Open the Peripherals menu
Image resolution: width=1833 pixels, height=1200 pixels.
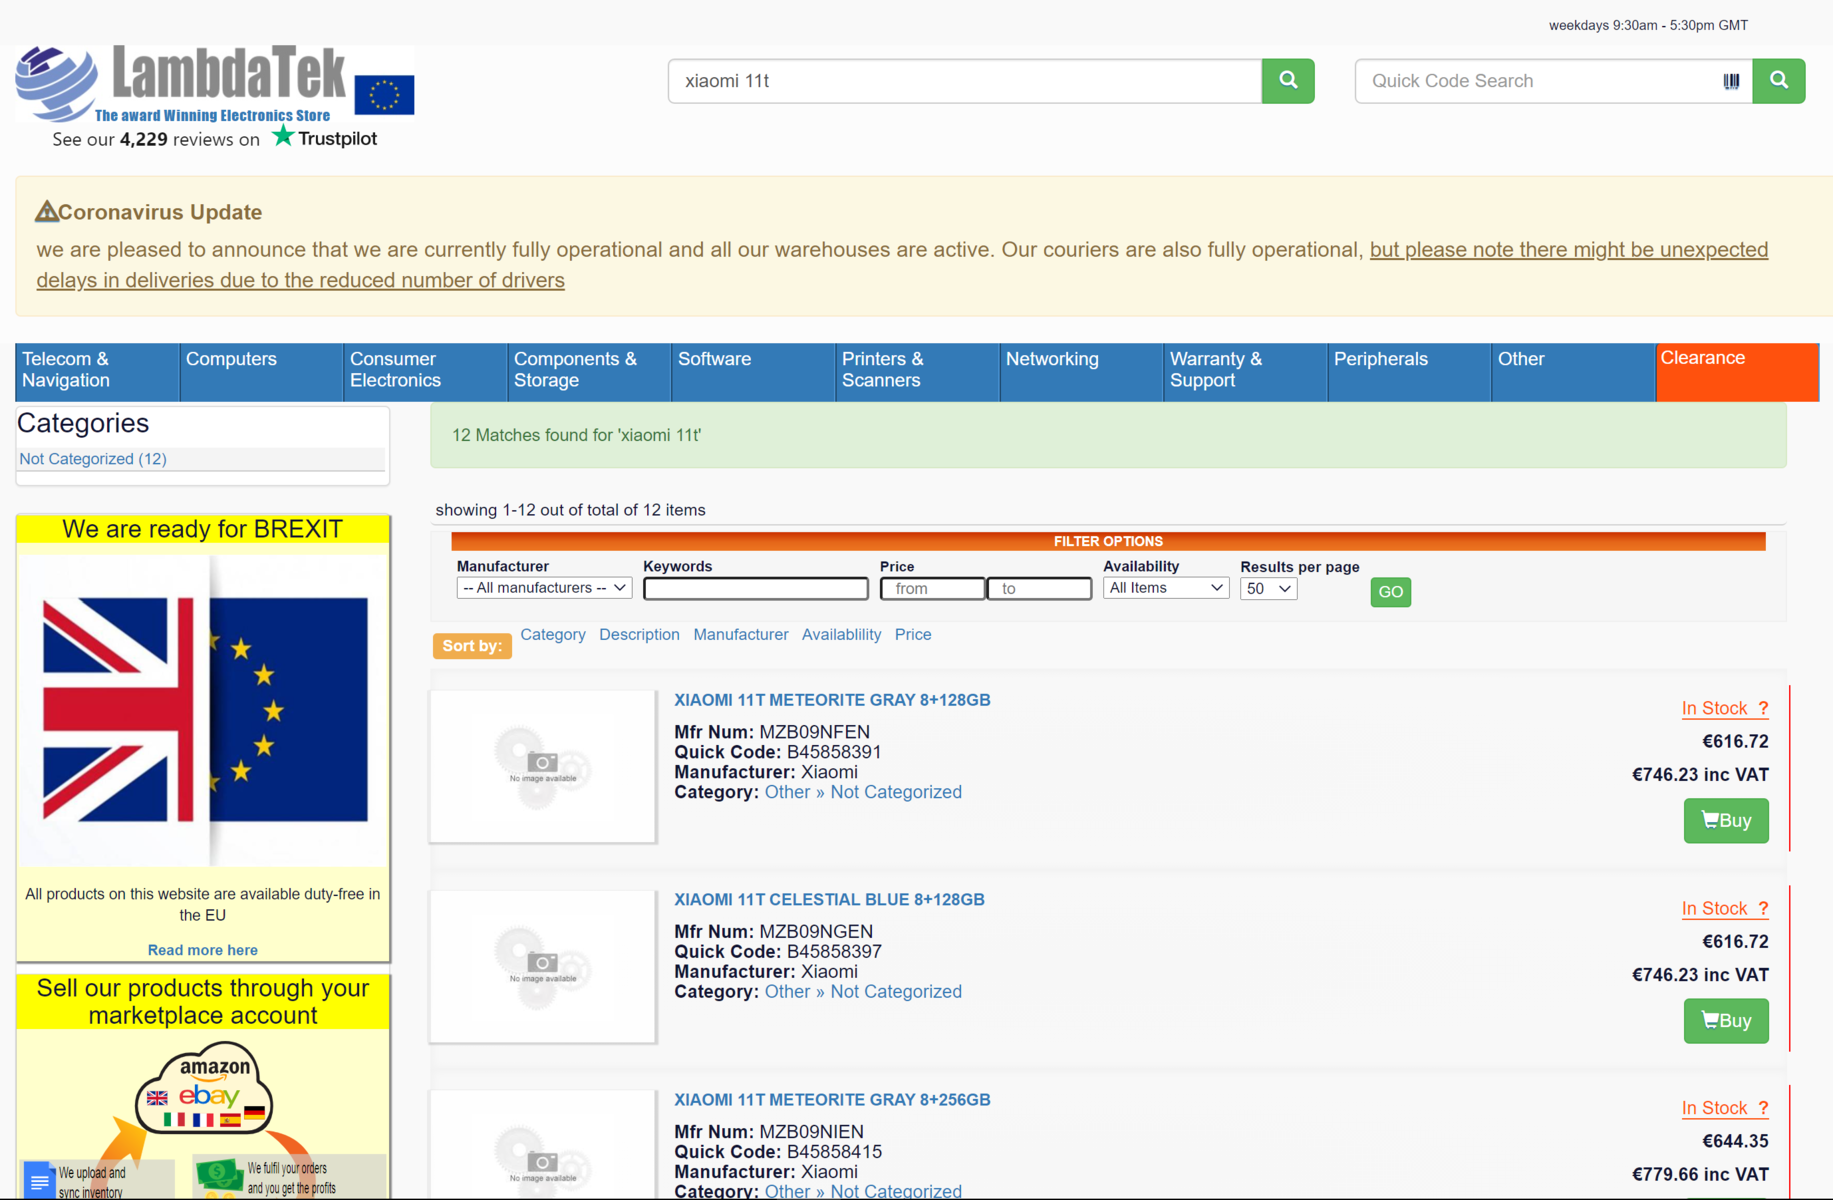pos(1409,372)
